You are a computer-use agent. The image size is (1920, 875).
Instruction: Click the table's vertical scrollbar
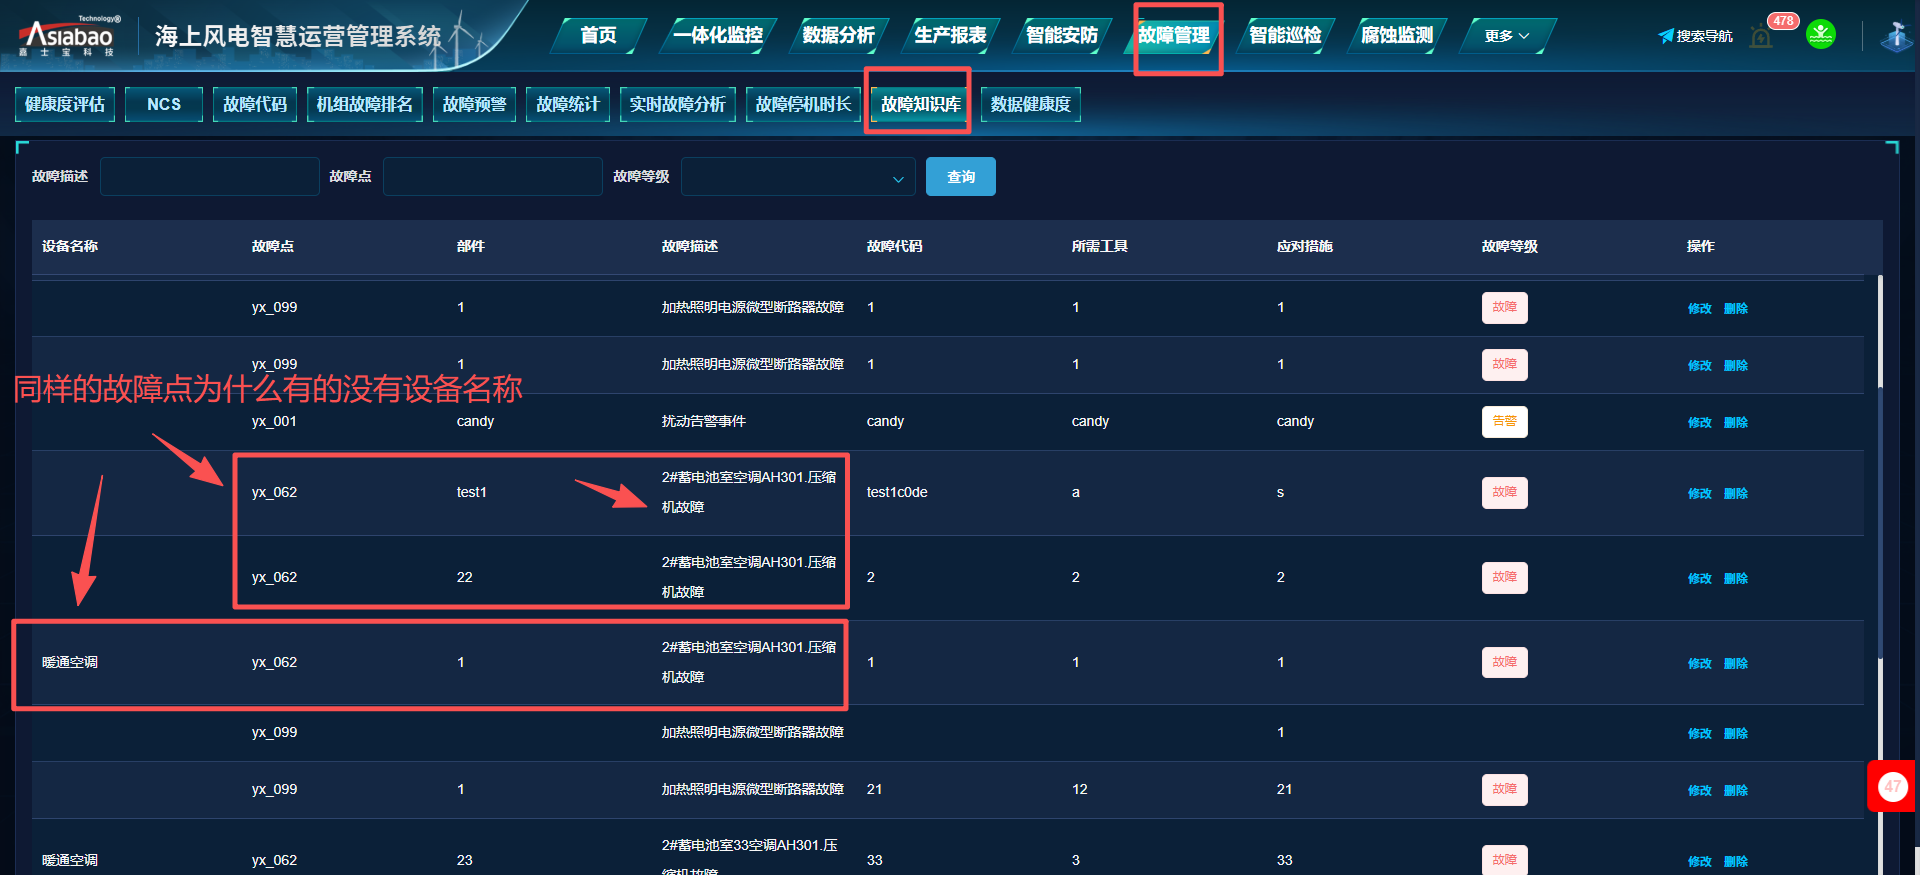click(x=1880, y=332)
